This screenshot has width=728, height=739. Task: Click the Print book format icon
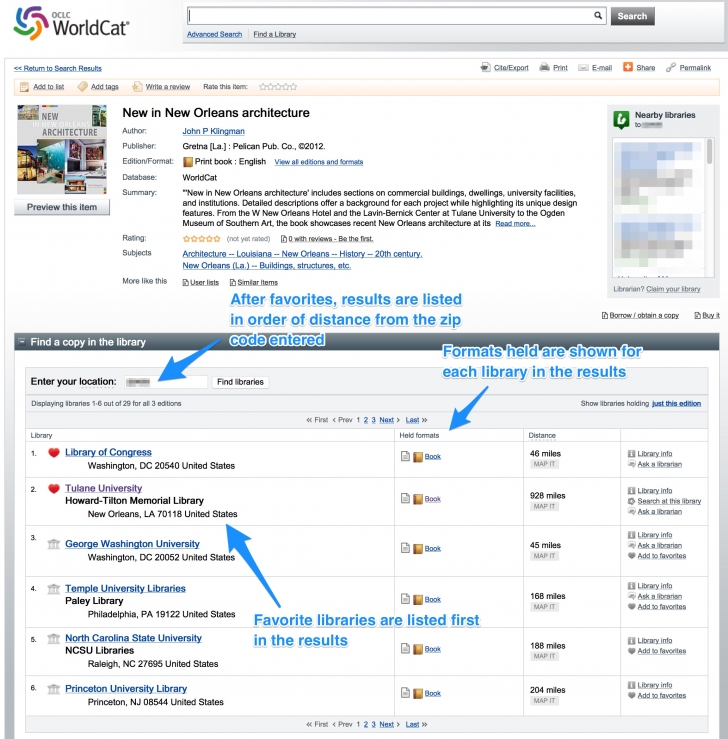tap(188, 162)
